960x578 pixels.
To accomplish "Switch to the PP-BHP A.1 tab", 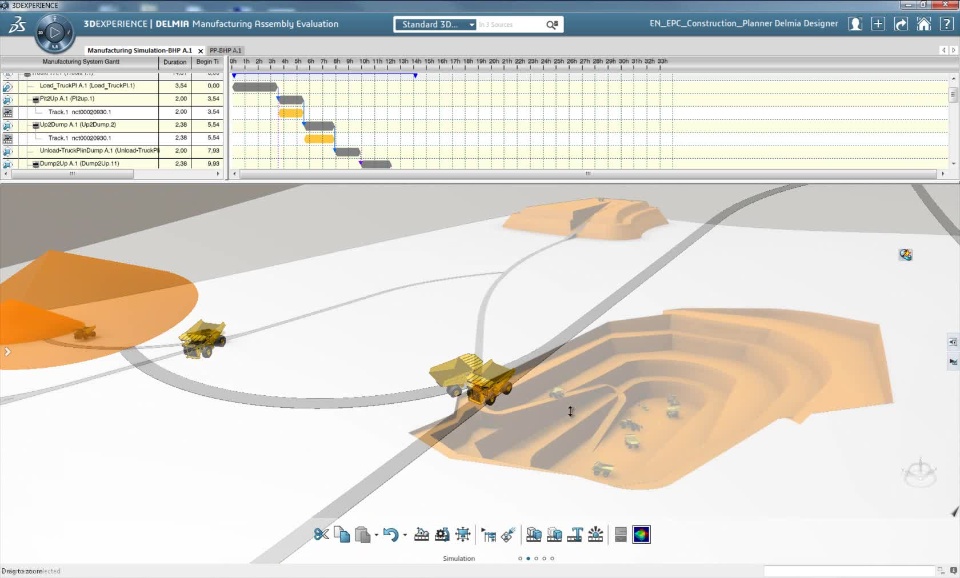I will (225, 50).
